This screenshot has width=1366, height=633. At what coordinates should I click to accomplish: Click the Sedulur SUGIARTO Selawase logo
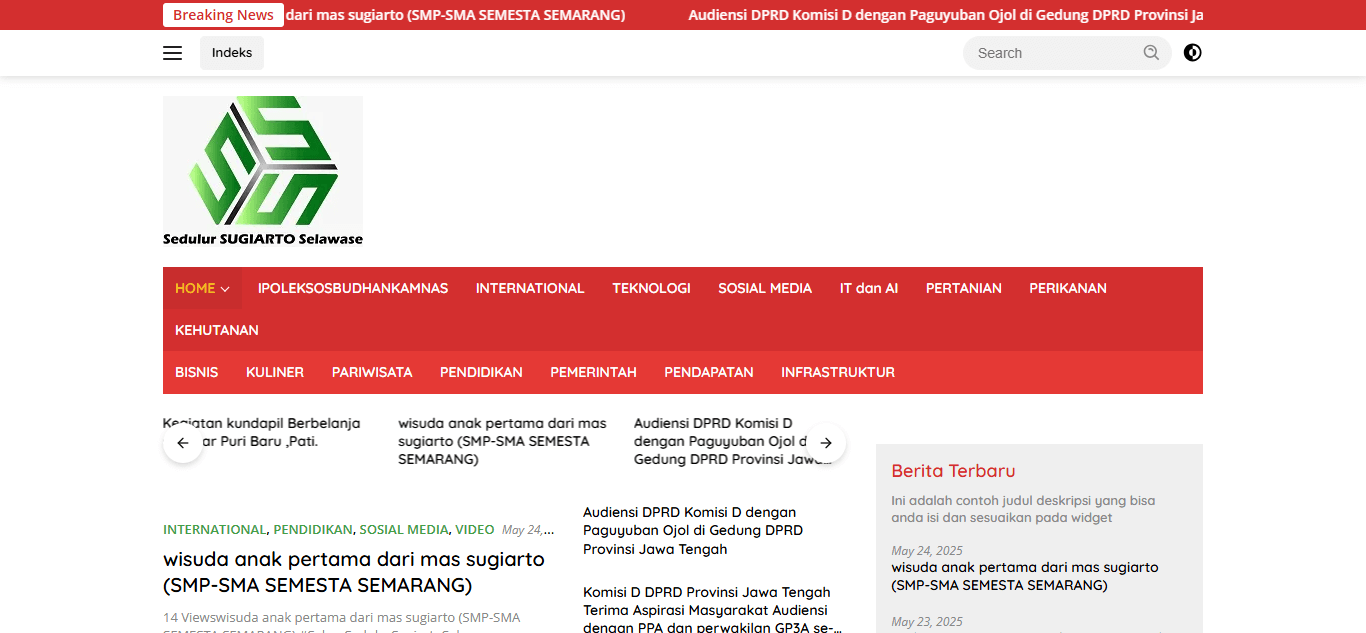coord(263,172)
